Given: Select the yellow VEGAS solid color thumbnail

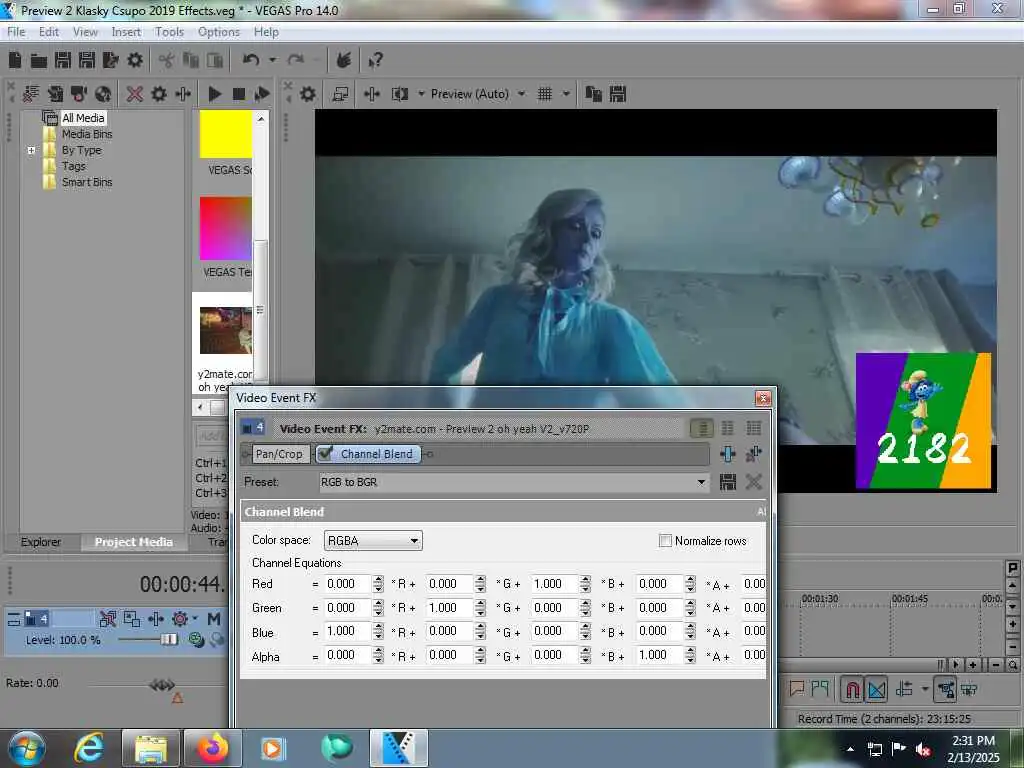Looking at the screenshot, I should 225,134.
